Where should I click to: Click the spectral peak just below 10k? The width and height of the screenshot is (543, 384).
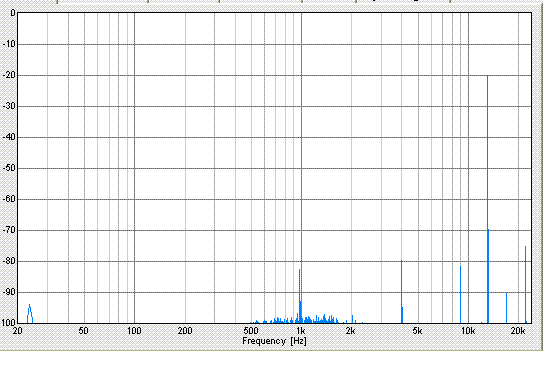(460, 294)
